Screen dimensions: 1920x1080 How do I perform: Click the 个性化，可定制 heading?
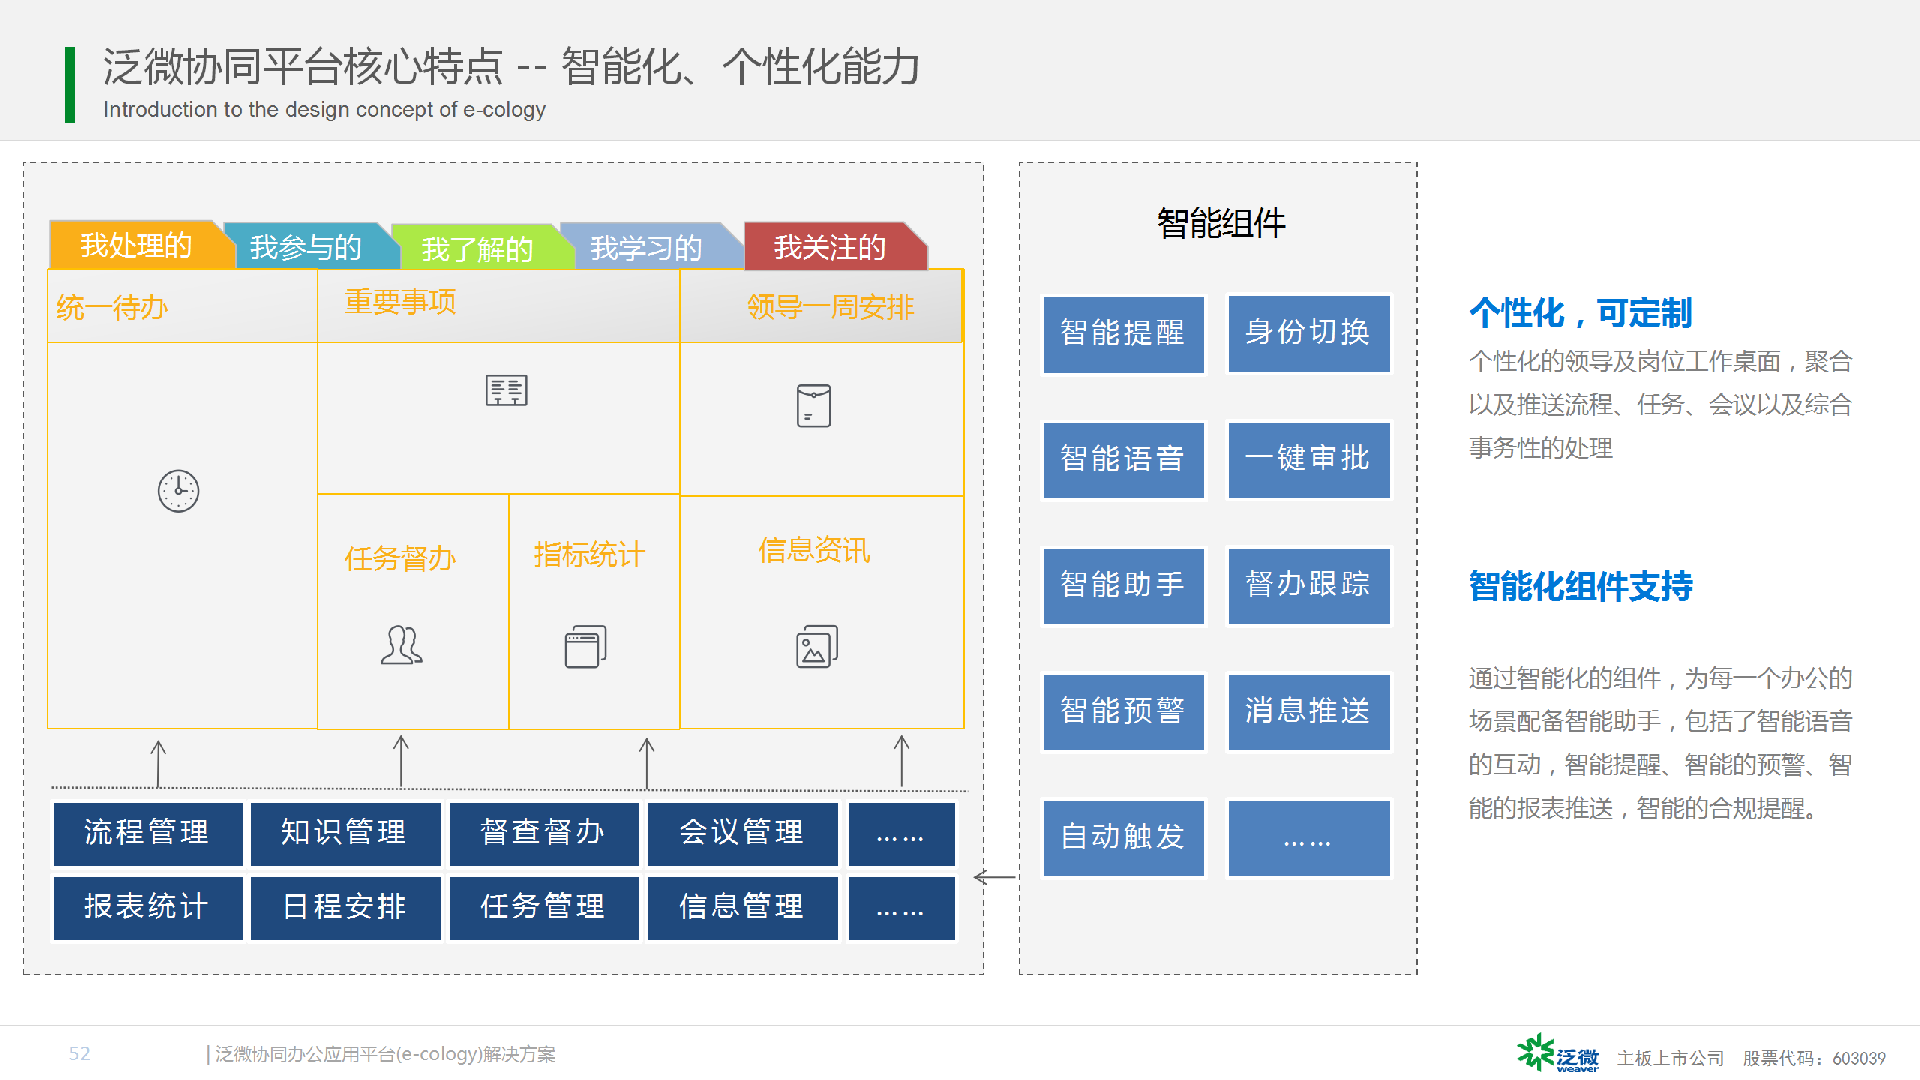click(x=1580, y=313)
